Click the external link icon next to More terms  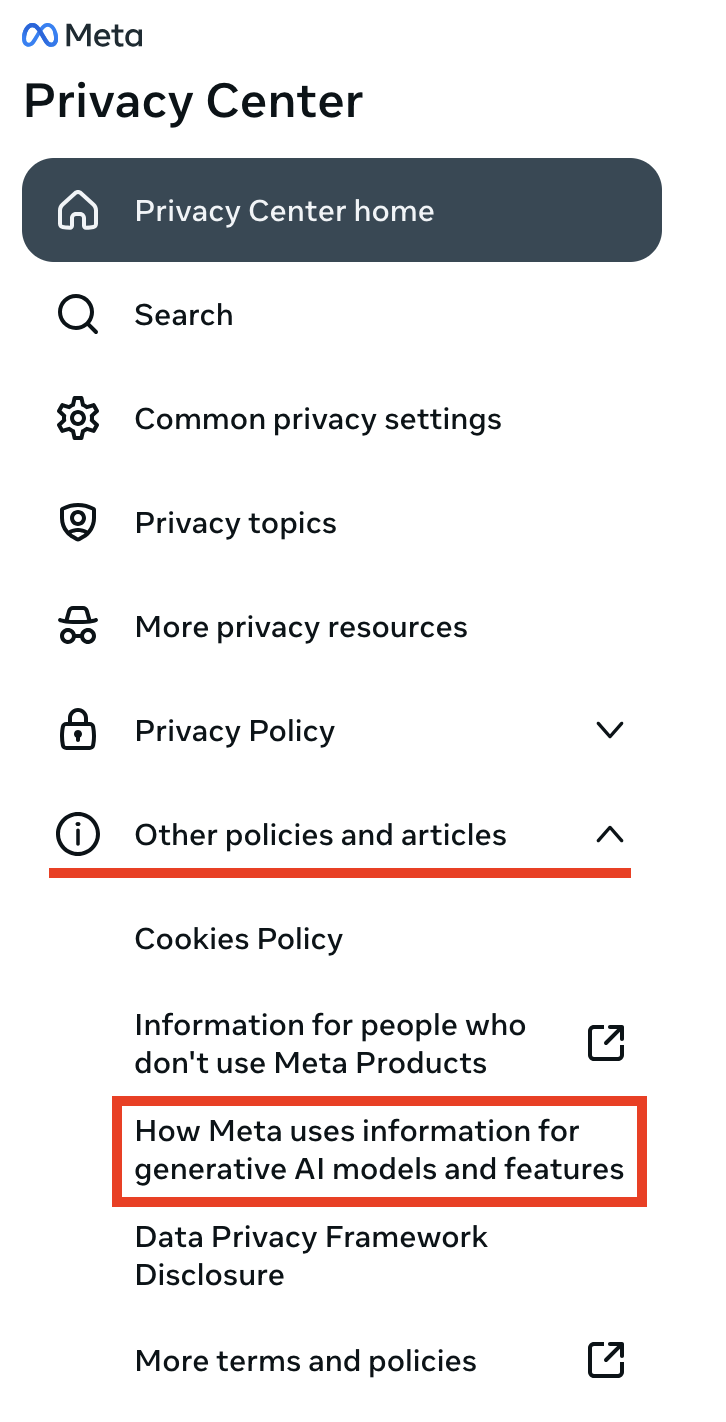pos(605,1360)
